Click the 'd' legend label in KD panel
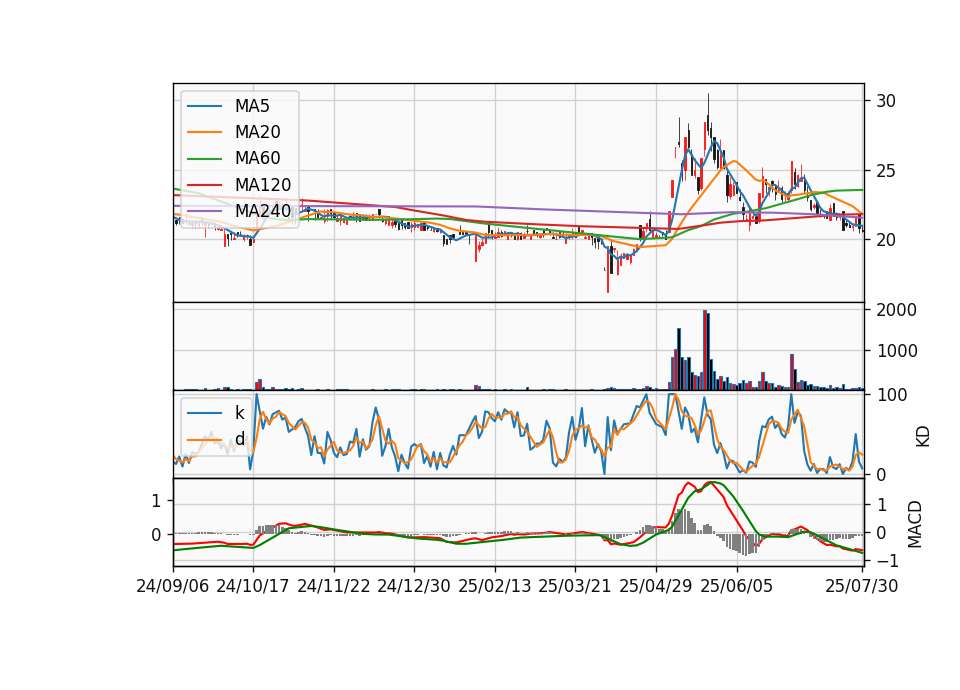Image resolution: width=960 pixels, height=690 pixels. (239, 439)
